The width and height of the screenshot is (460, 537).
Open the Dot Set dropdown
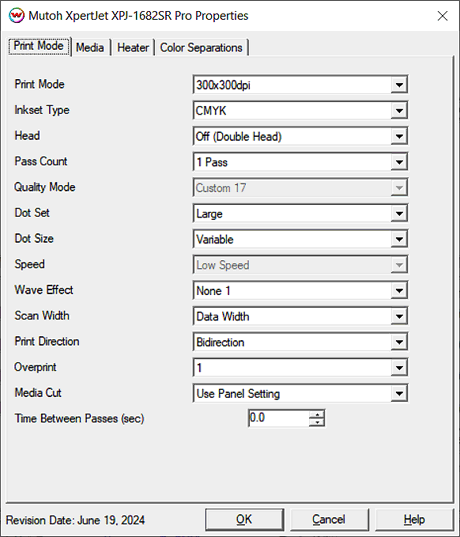[300, 214]
